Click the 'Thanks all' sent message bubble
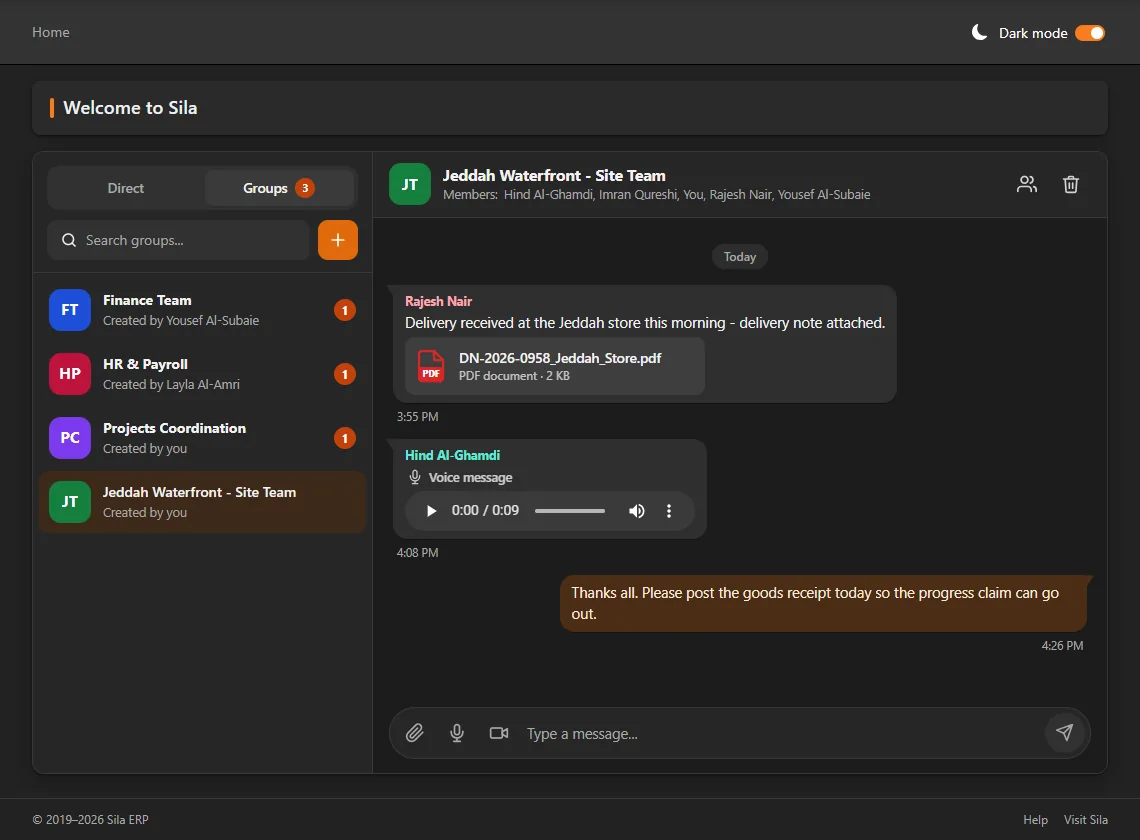The width and height of the screenshot is (1140, 840). point(823,604)
